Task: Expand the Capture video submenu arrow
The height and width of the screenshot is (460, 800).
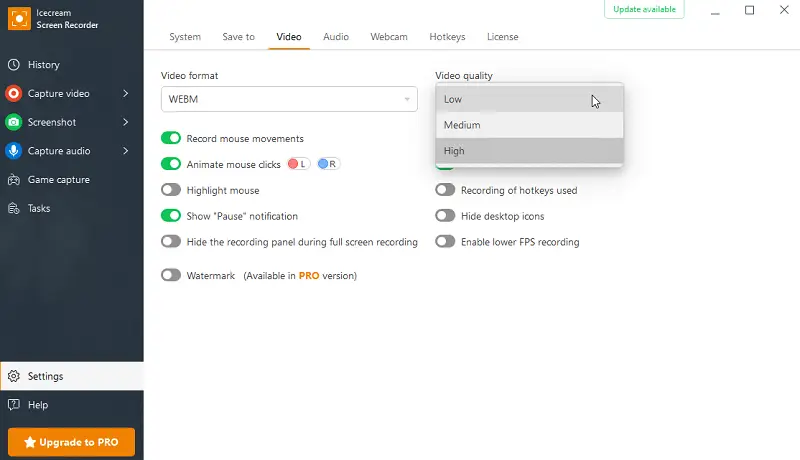Action: point(126,94)
